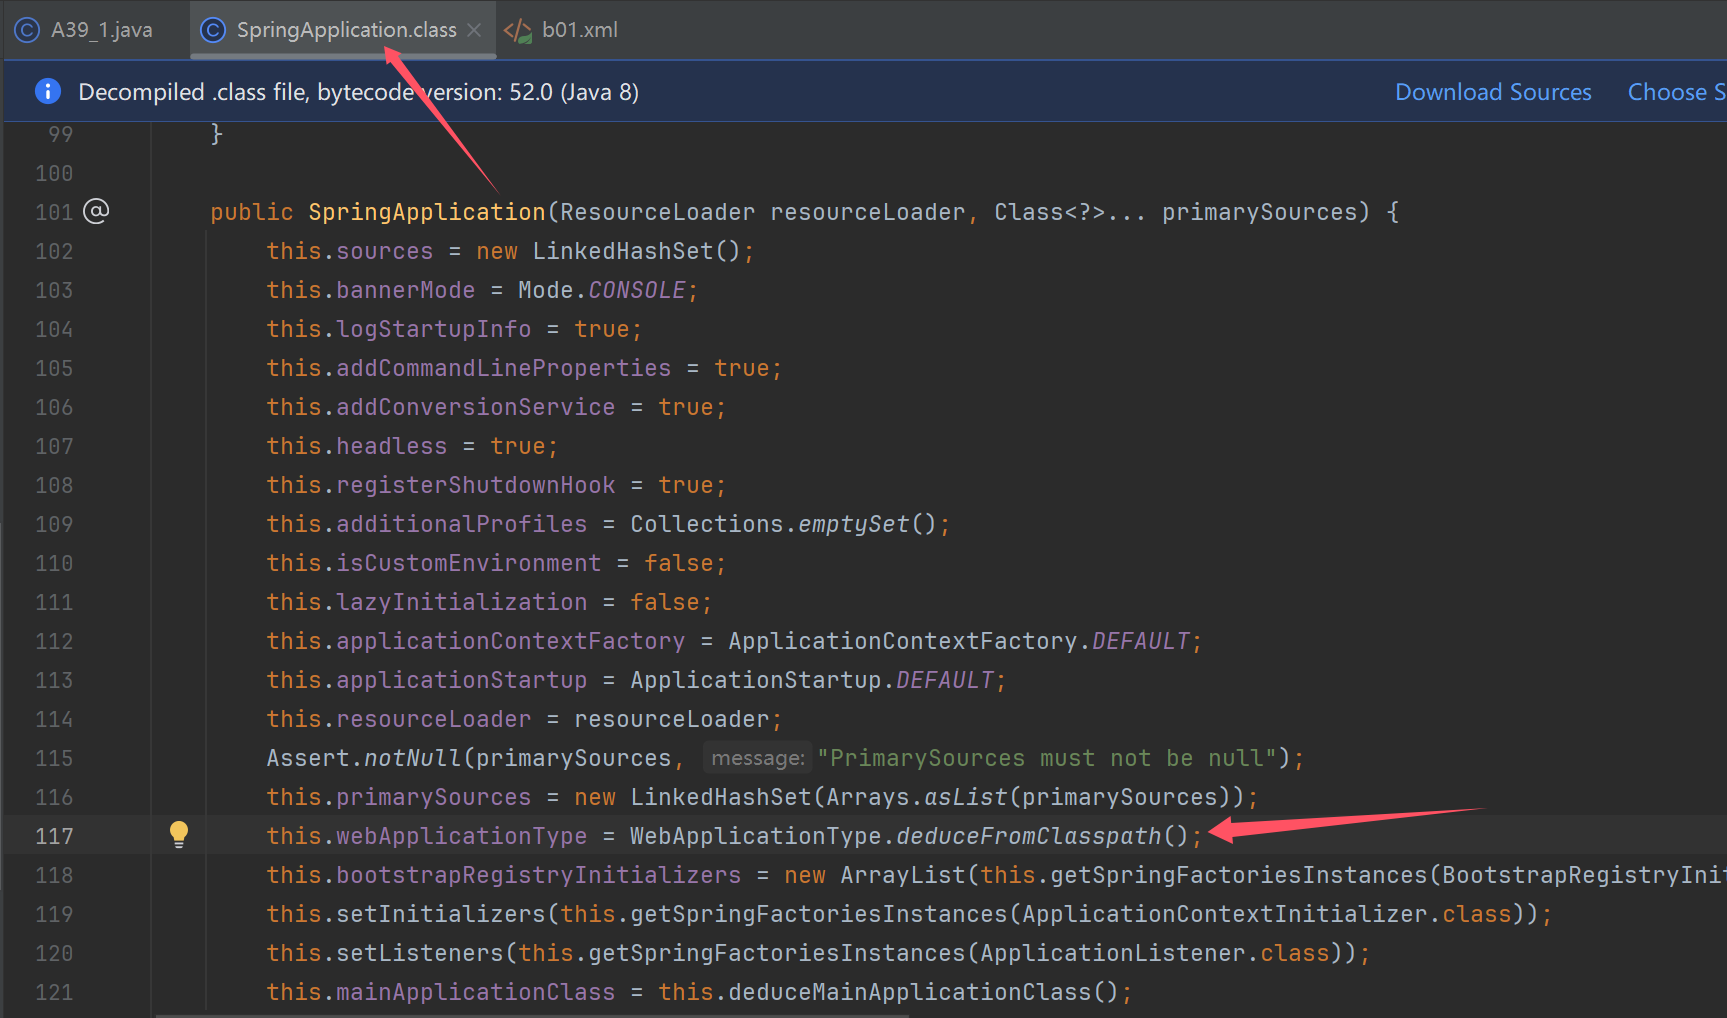Click setListeners on line 120
The image size is (1727, 1018).
click(x=420, y=953)
